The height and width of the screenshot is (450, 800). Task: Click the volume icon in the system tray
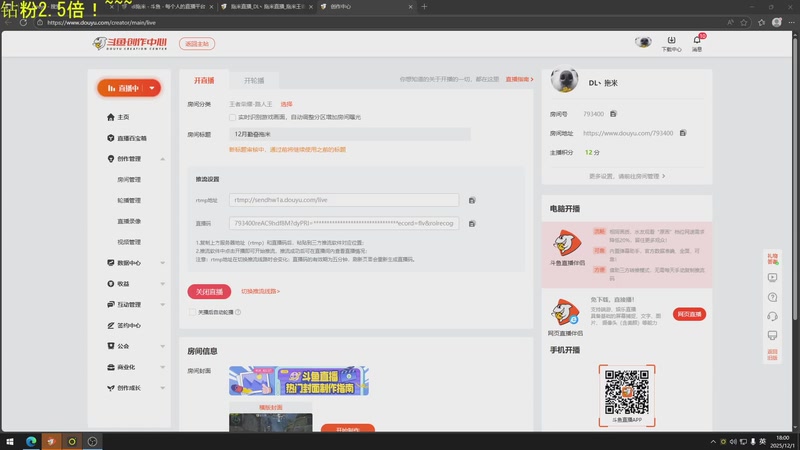(x=733, y=441)
